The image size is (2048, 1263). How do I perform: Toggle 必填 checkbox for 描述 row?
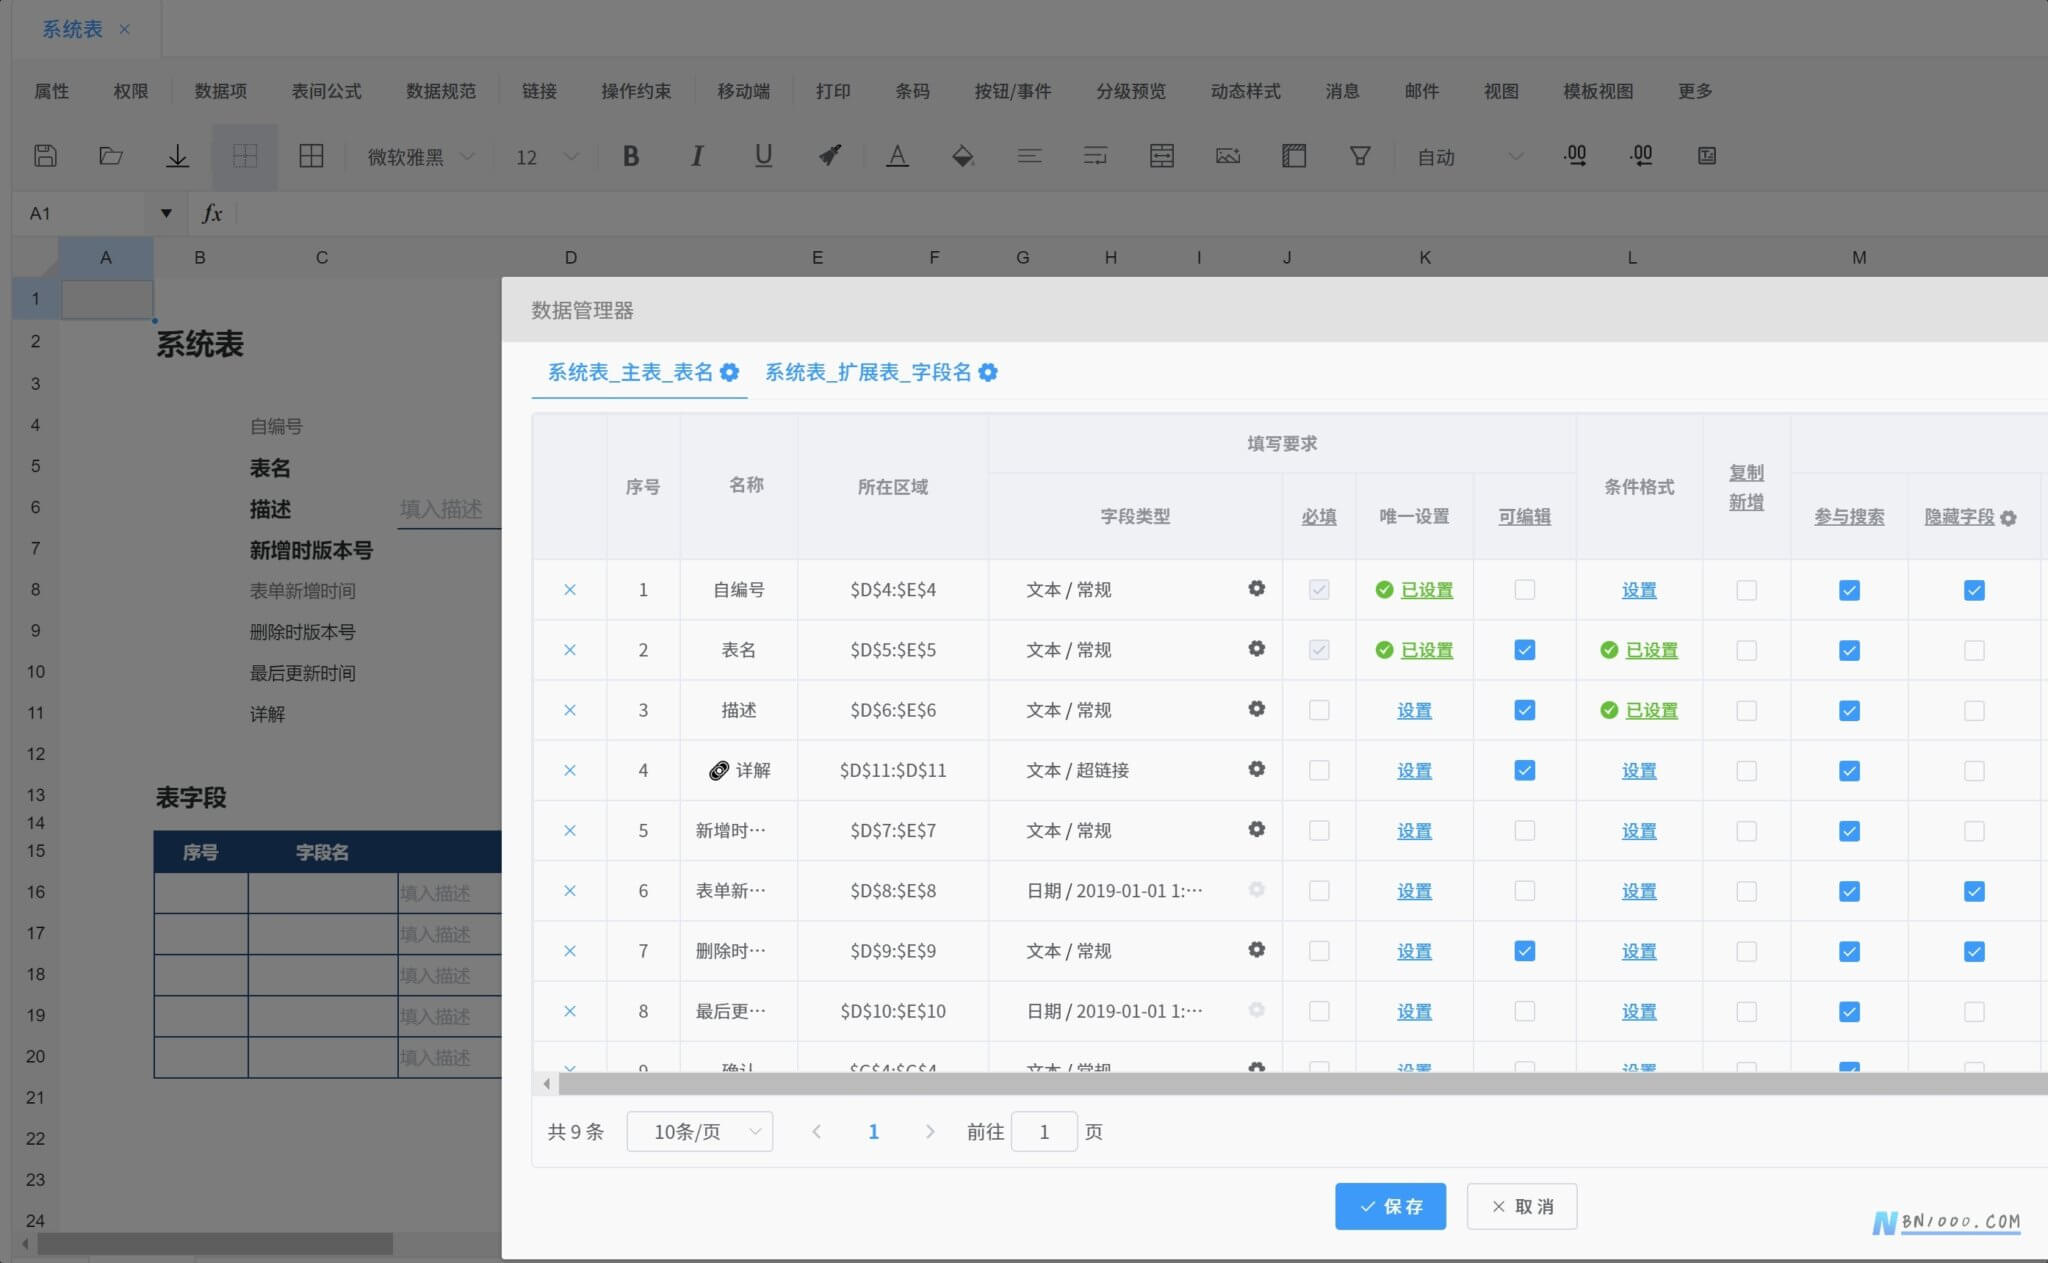(1319, 710)
